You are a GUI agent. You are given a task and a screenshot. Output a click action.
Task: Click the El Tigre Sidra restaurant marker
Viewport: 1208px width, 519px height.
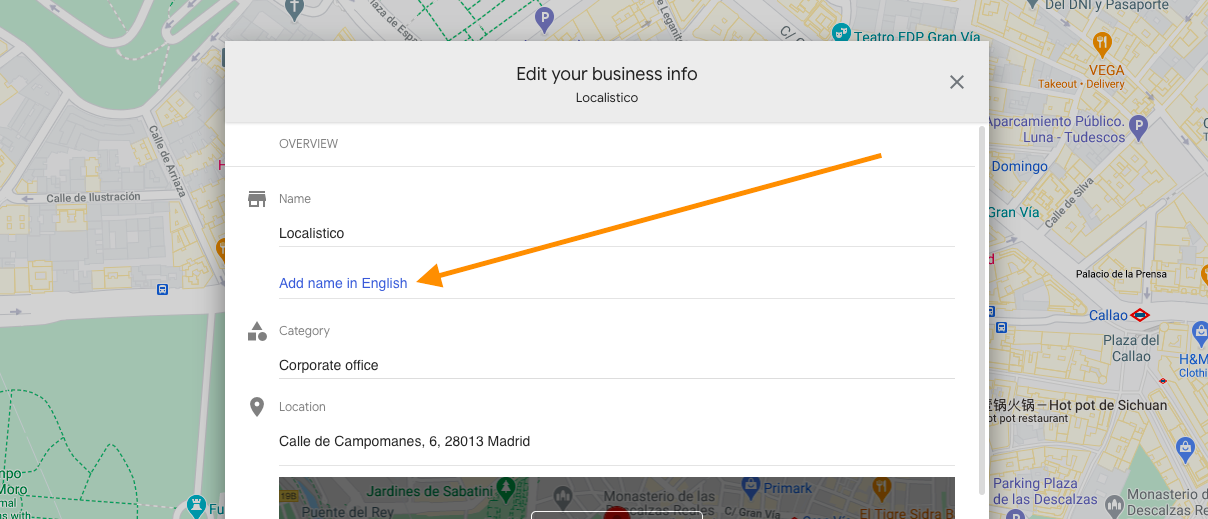pyautogui.click(x=881, y=487)
